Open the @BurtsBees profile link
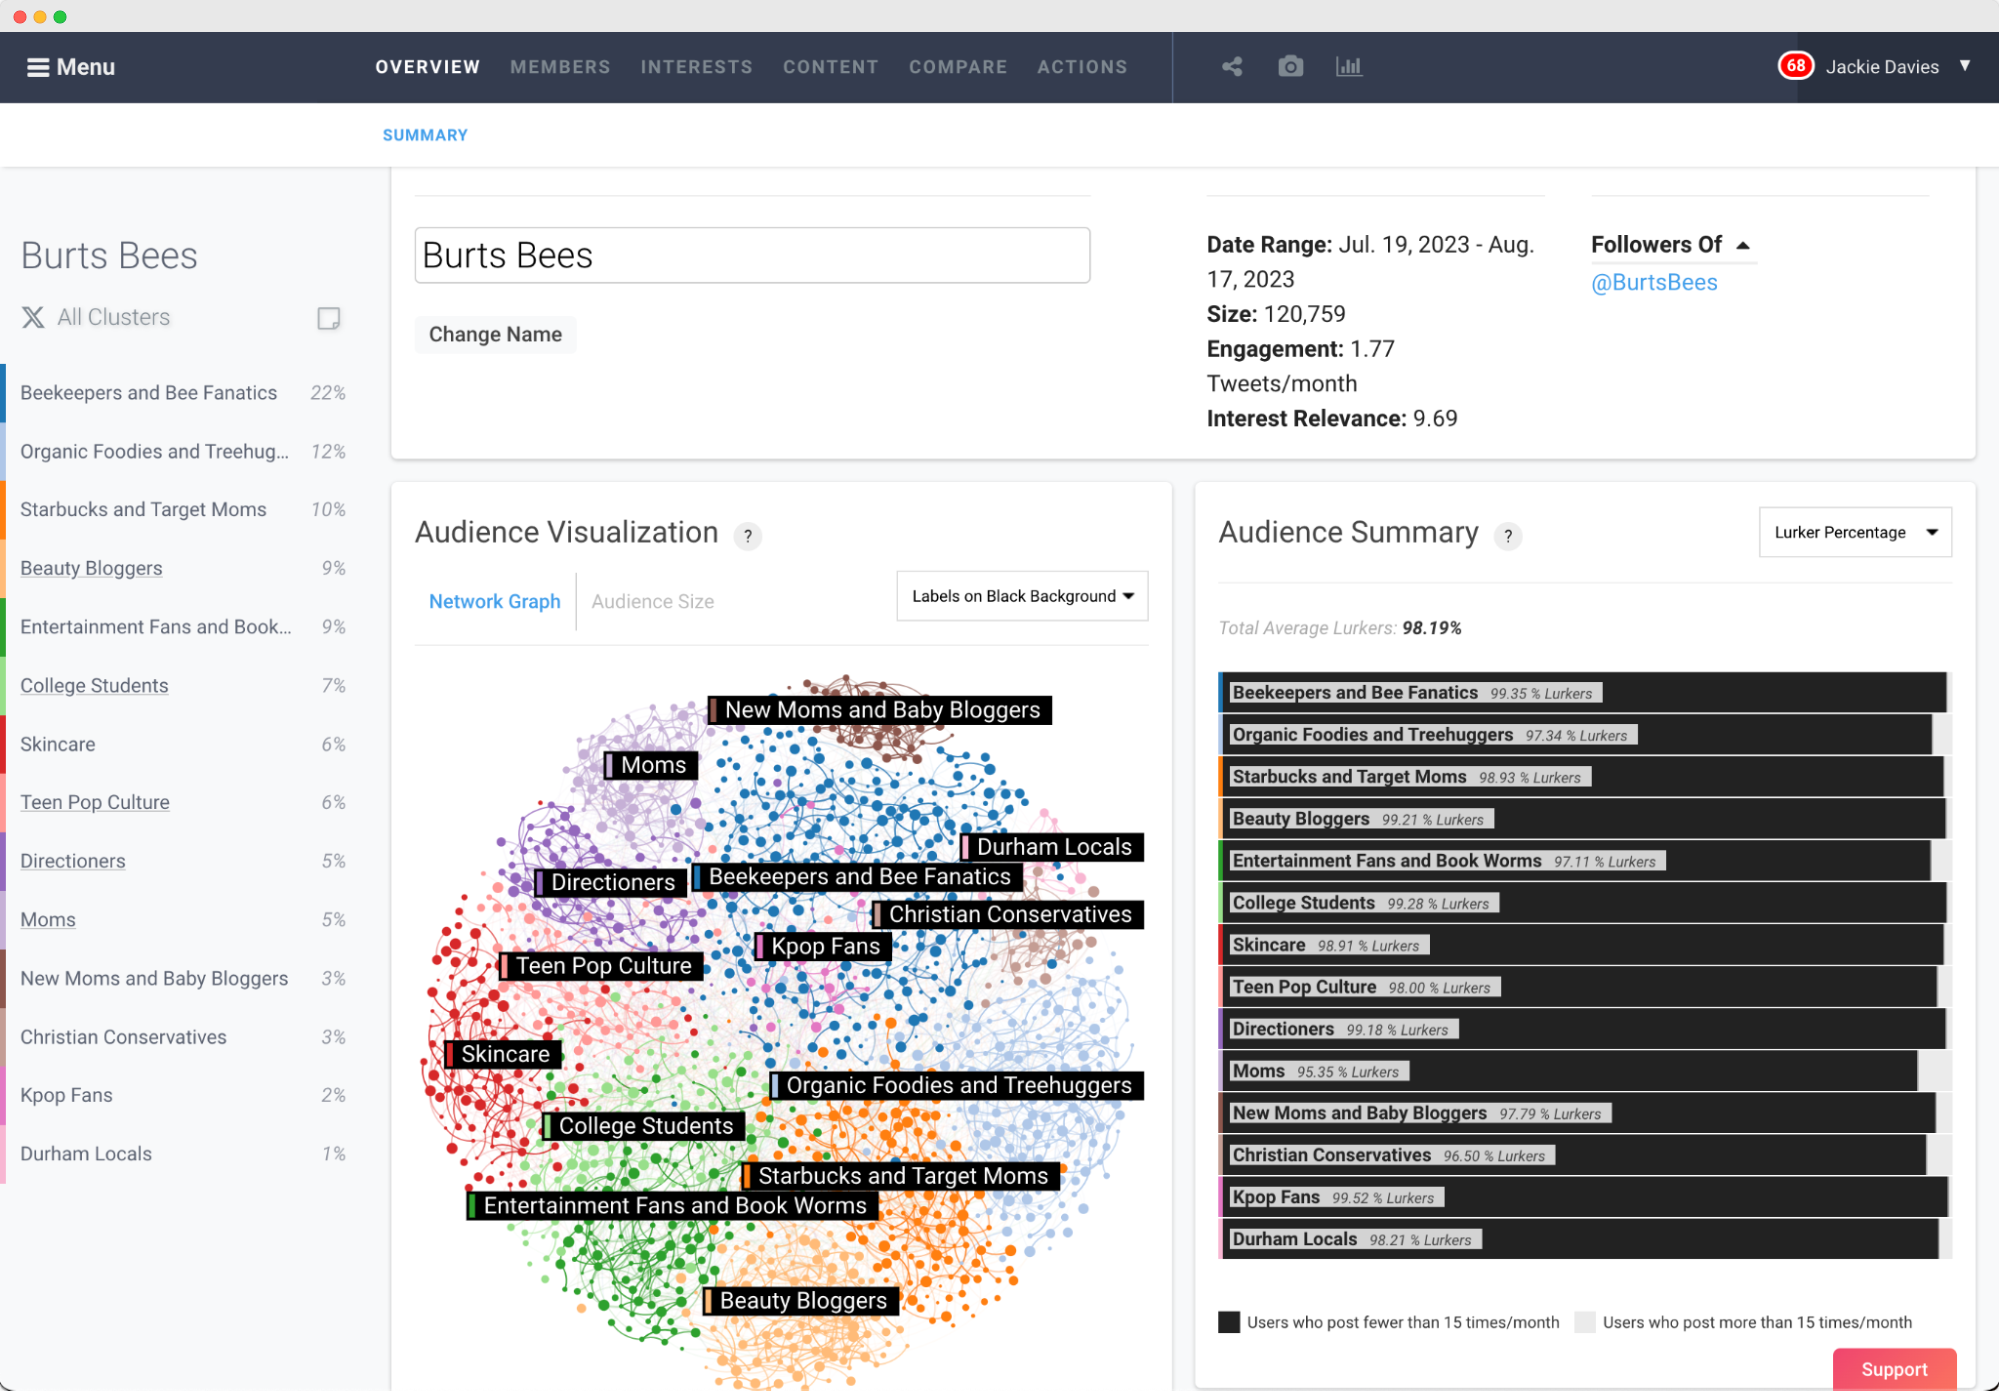Image resolution: width=1999 pixels, height=1391 pixels. tap(1654, 282)
